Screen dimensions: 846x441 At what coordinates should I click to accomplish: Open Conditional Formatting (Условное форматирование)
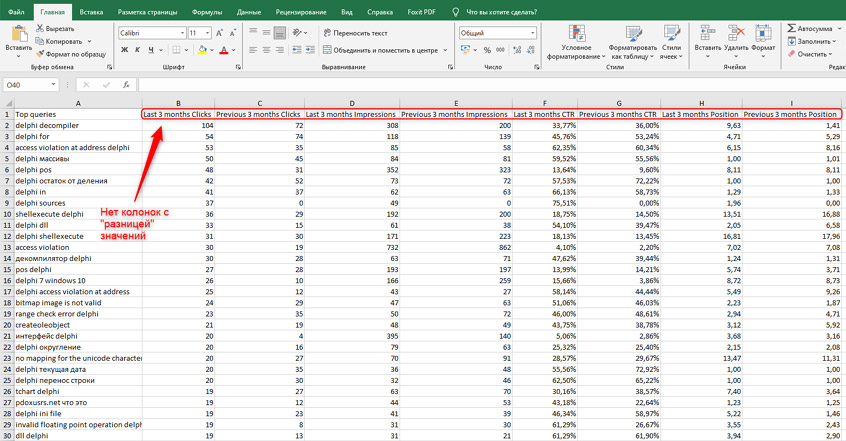coord(576,42)
